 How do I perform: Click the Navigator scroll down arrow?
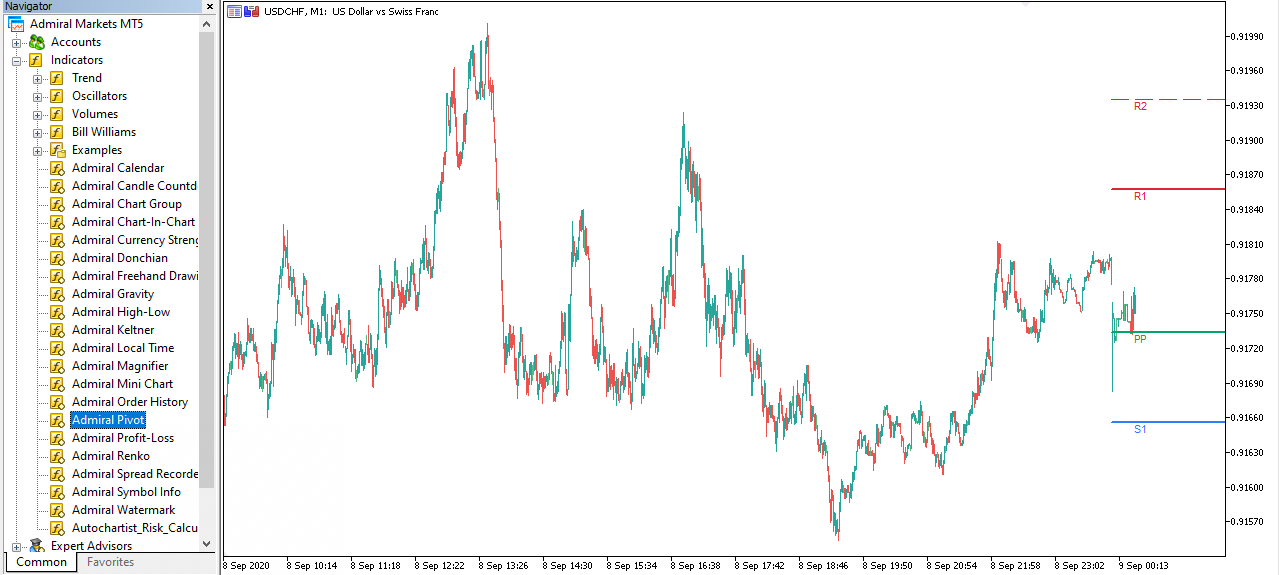207,544
